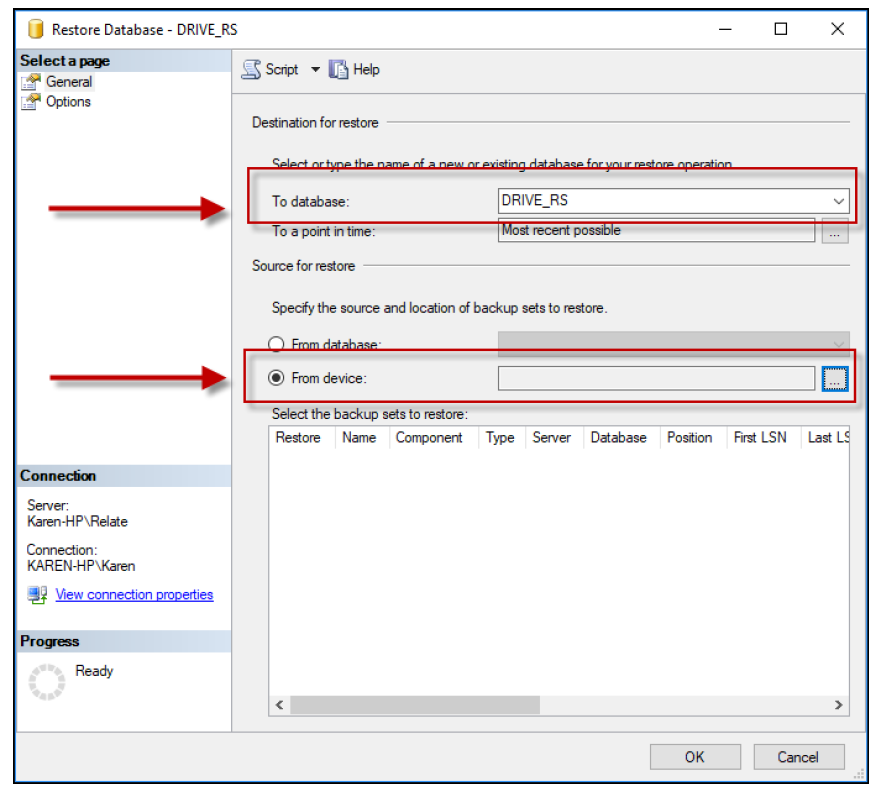Click the Restore Database title bar icon

35,29
